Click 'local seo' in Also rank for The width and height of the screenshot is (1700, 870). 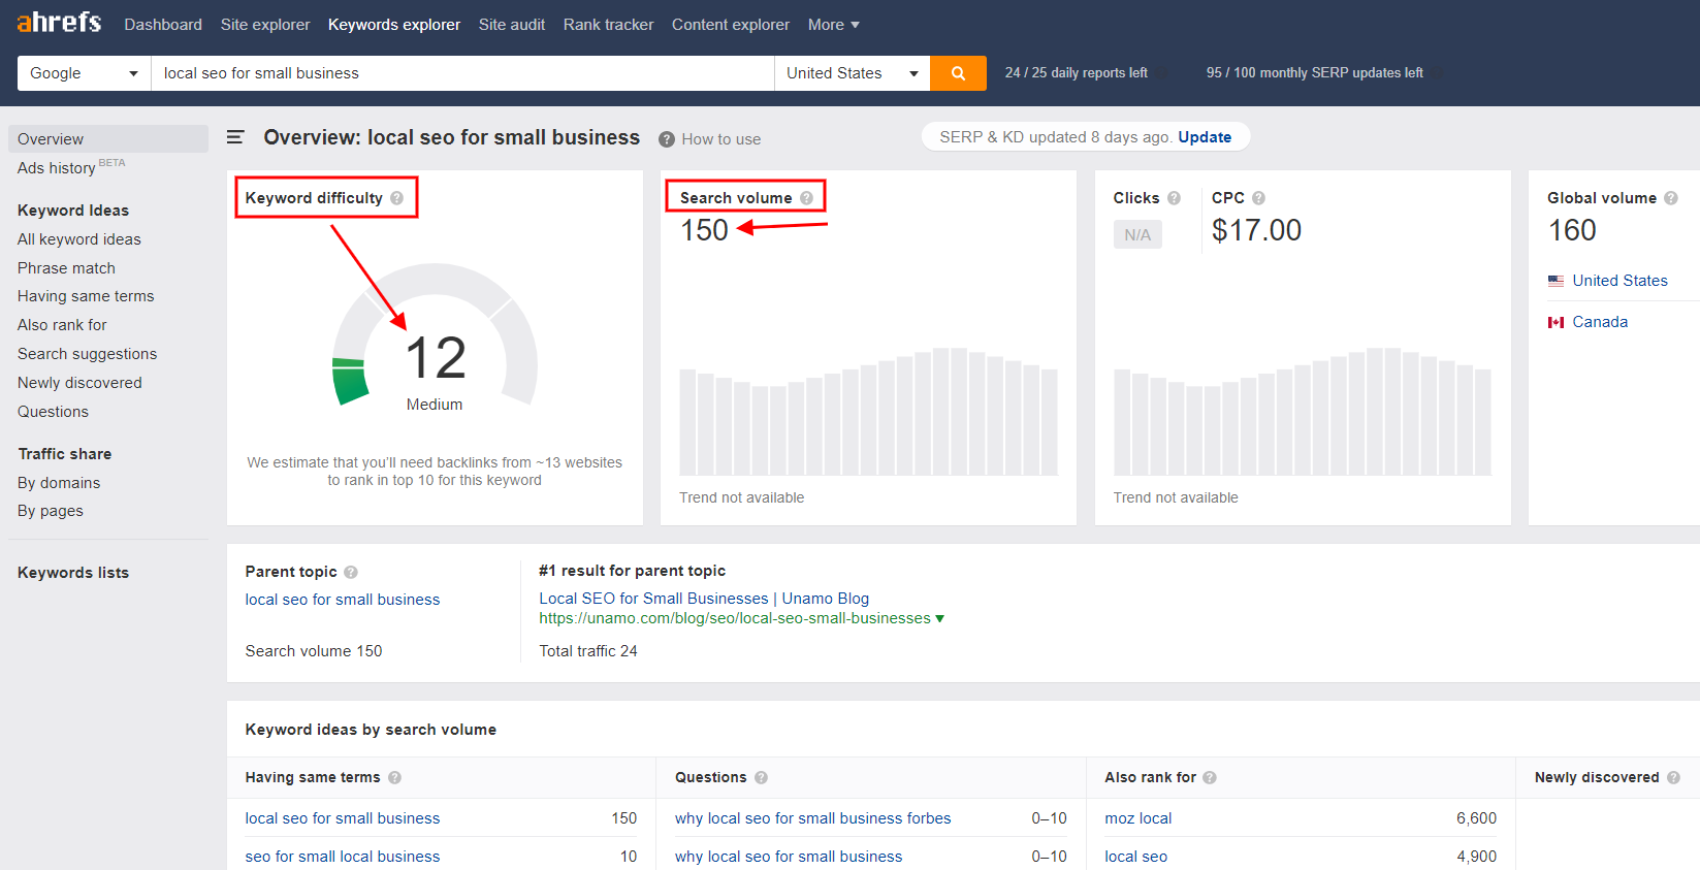tap(1136, 857)
